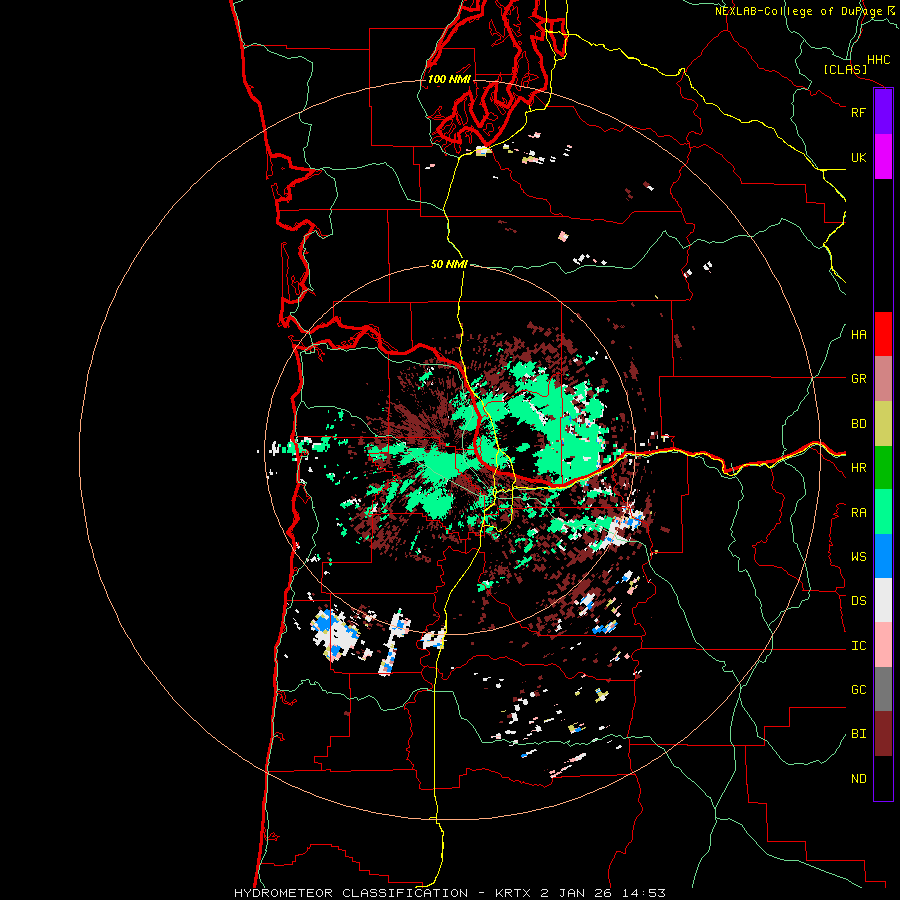Click the '100 NMI' range ring label
This screenshot has width=900, height=900.
(449, 79)
